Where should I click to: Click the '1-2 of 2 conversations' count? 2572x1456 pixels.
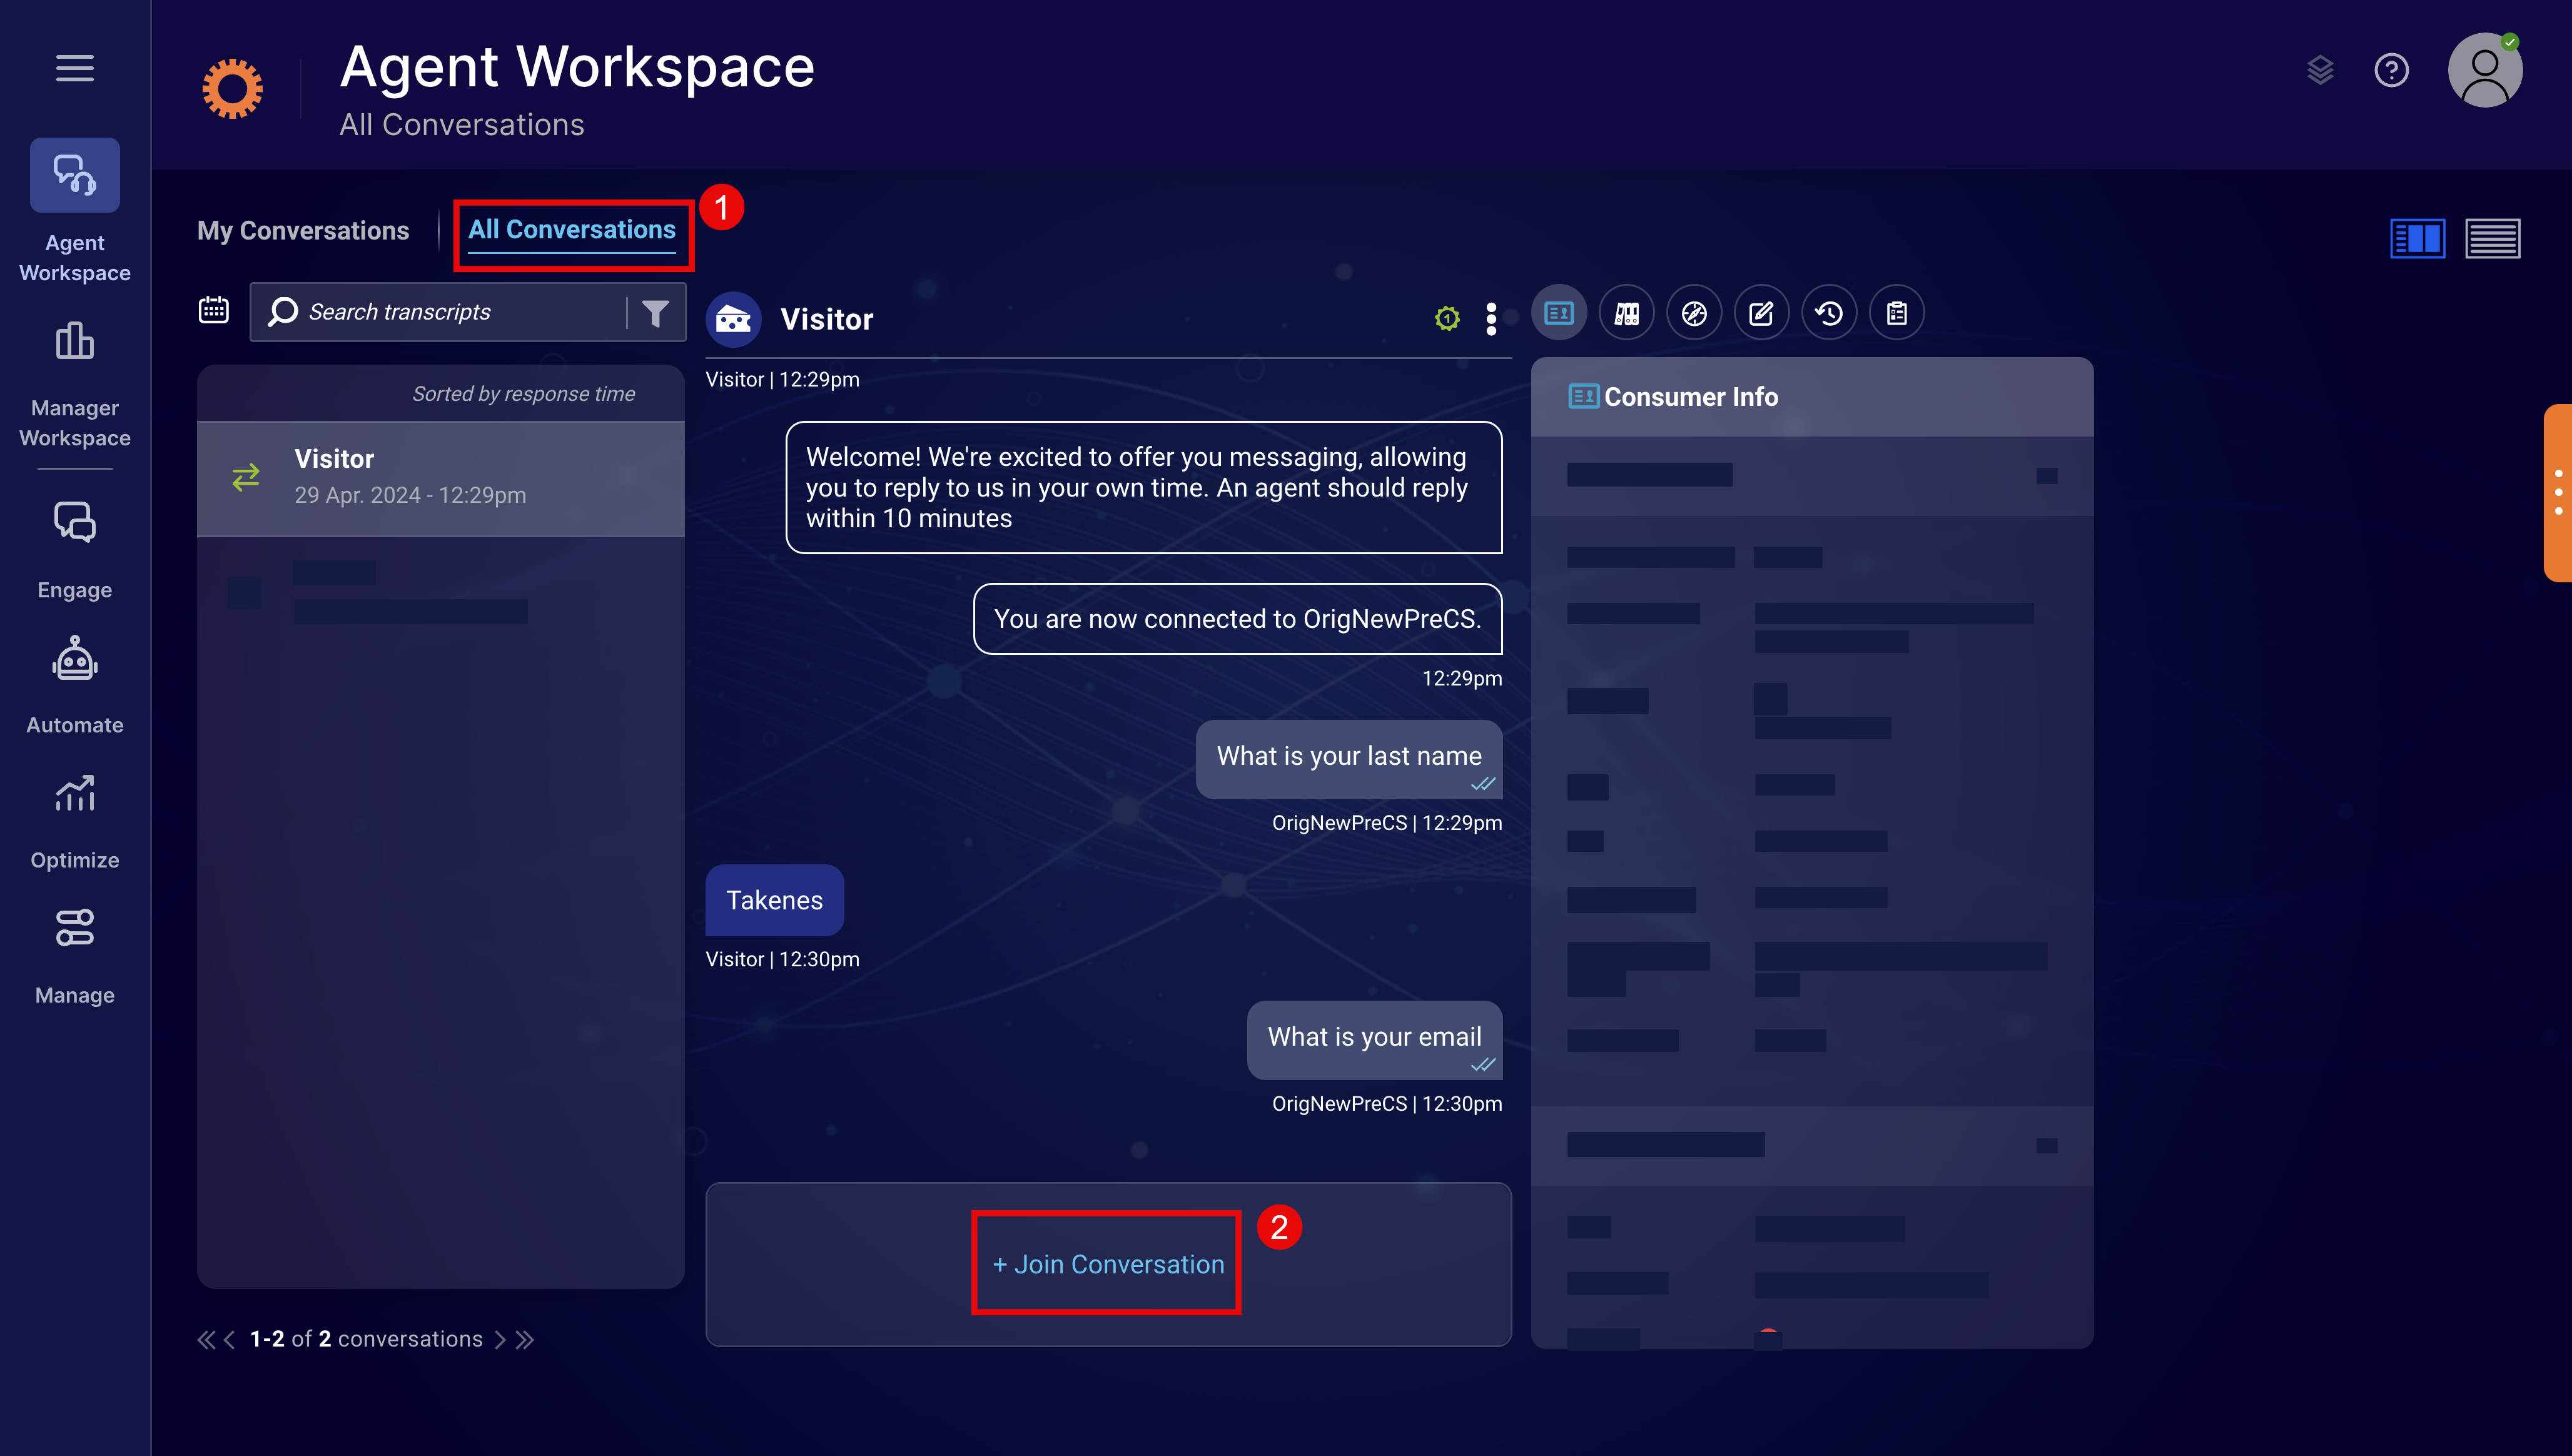pyautogui.click(x=366, y=1340)
